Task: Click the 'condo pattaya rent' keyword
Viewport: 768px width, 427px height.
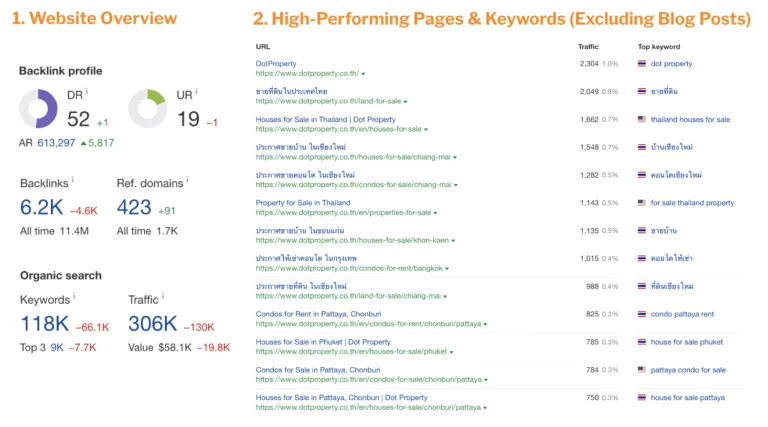Action: (682, 314)
